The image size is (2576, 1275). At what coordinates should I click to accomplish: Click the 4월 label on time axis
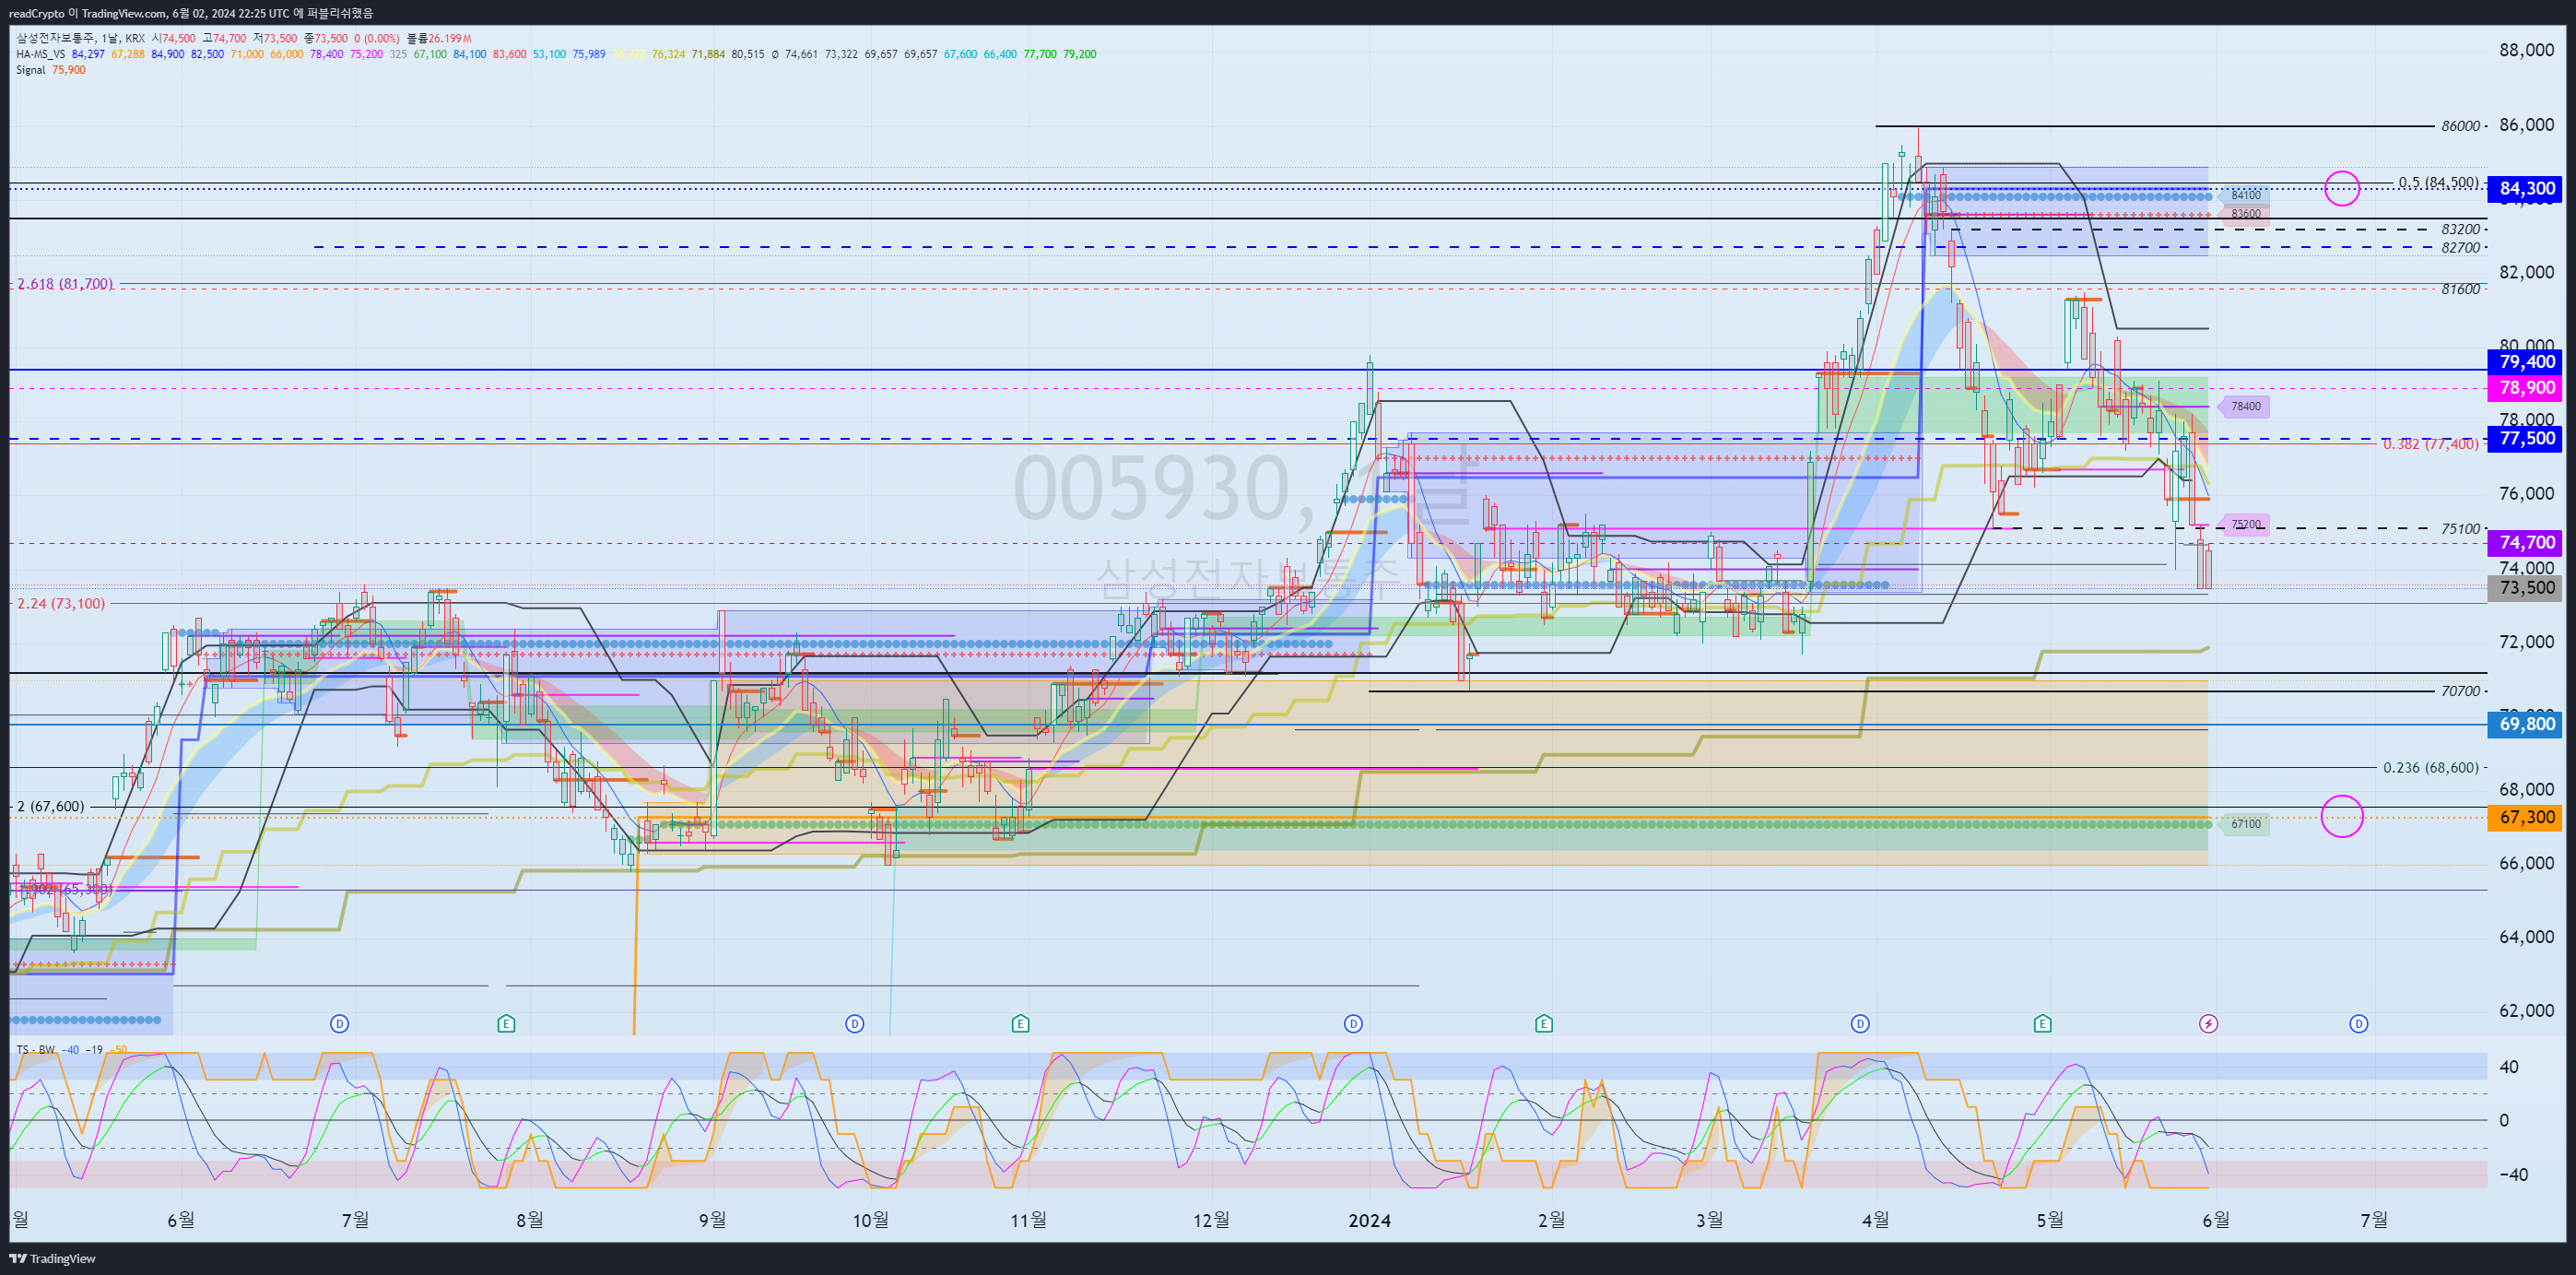click(1876, 1220)
